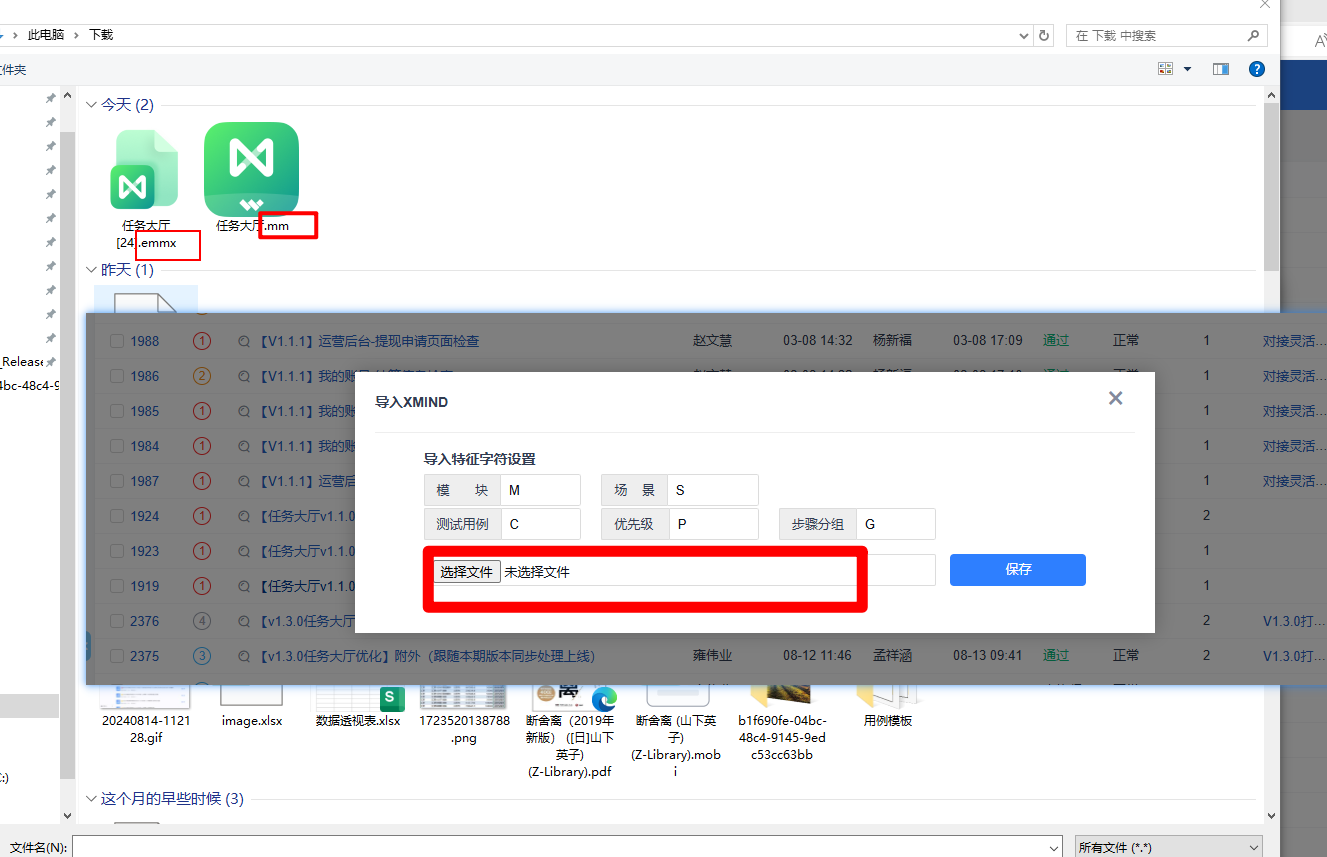The width and height of the screenshot is (1327, 857).
Task: Tick the checkbox for case 1924
Action: pyautogui.click(x=117, y=516)
